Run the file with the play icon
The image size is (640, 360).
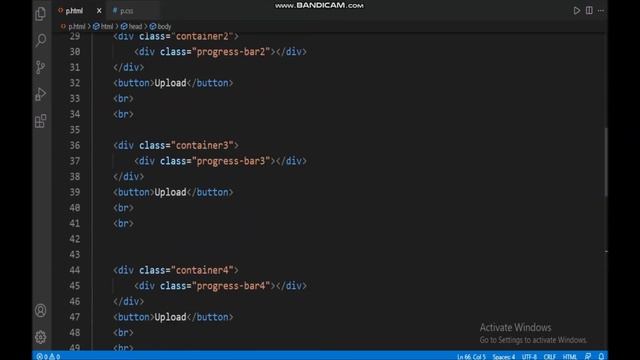pyautogui.click(x=576, y=11)
